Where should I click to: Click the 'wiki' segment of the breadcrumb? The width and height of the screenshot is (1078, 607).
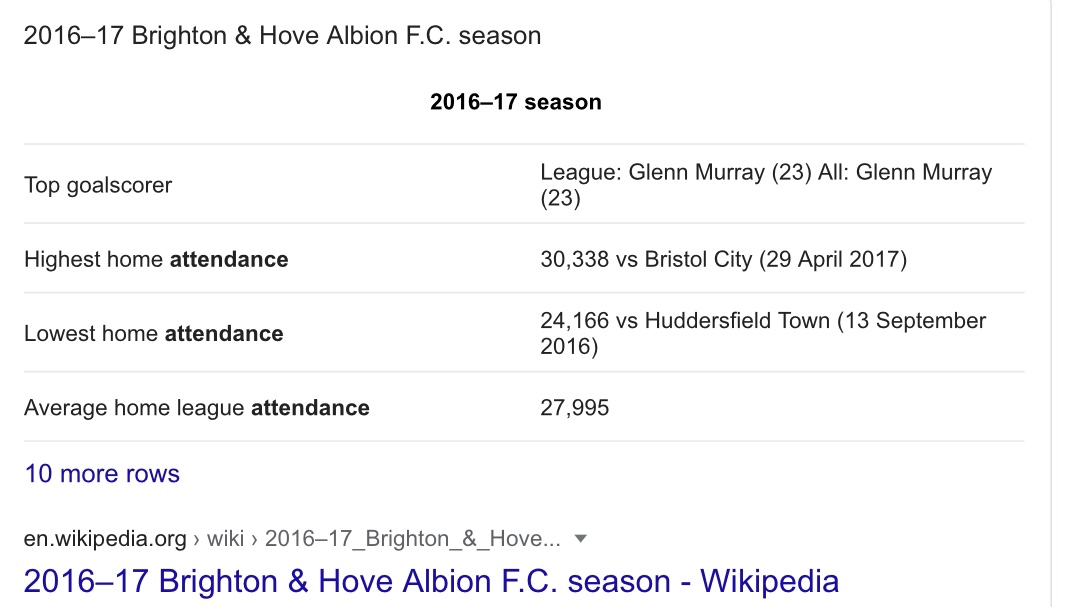(226, 538)
